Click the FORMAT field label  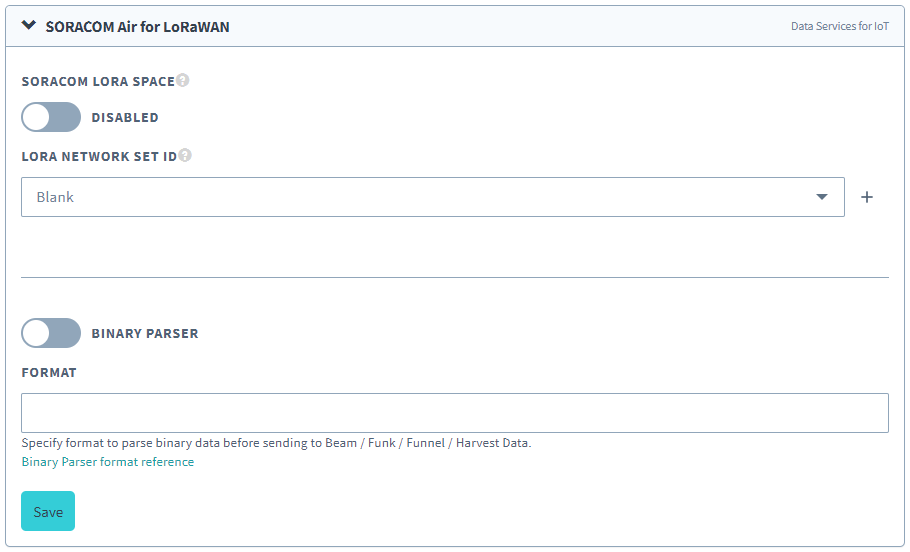49,372
